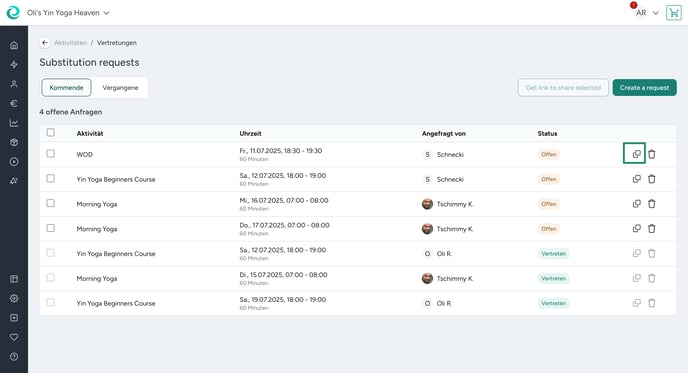
Task: Toggle the select-all header checkbox
Action: point(50,133)
